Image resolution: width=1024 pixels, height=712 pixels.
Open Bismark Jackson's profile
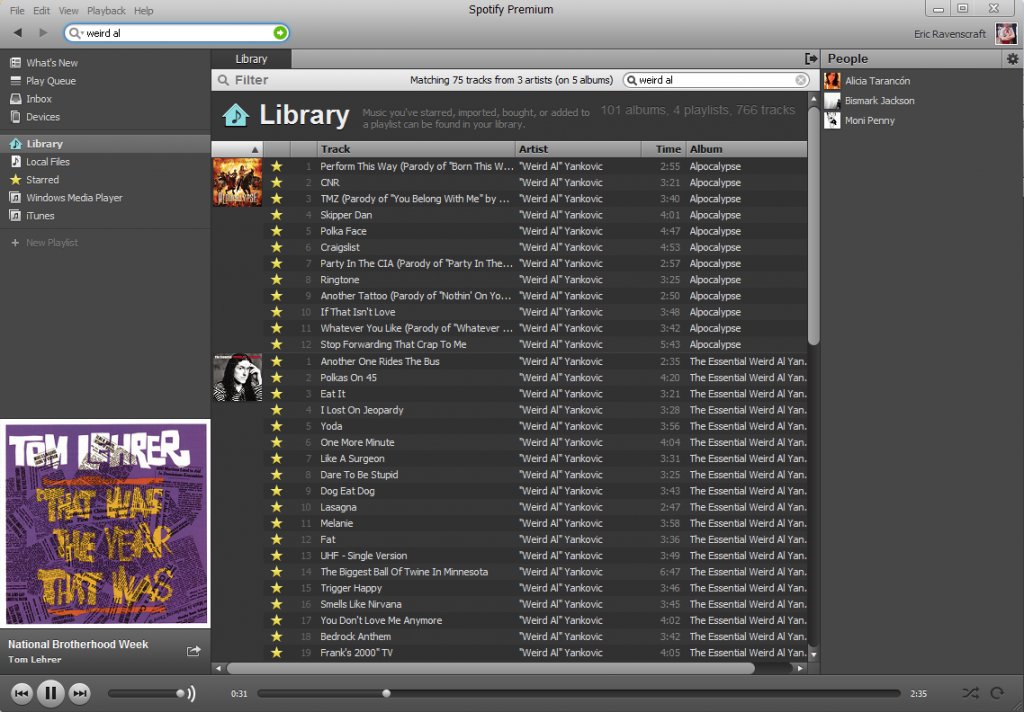[879, 101]
